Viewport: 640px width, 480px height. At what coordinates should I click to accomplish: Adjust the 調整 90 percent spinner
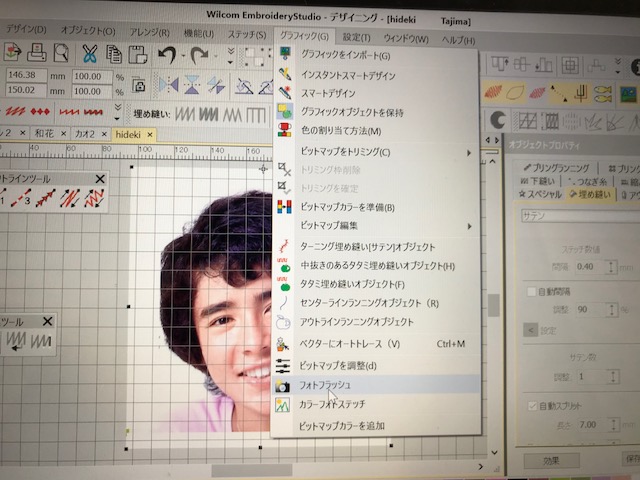(611, 310)
